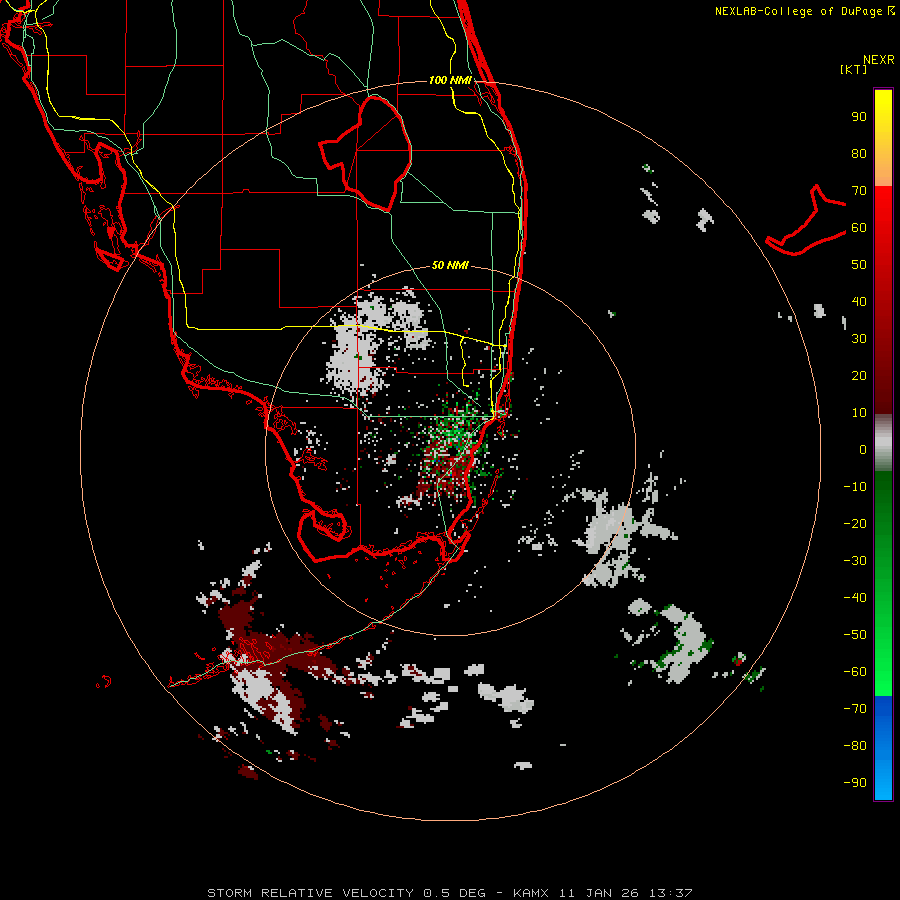
Task: Click the storm relative velocity caption at bottom
Action: pos(450,893)
